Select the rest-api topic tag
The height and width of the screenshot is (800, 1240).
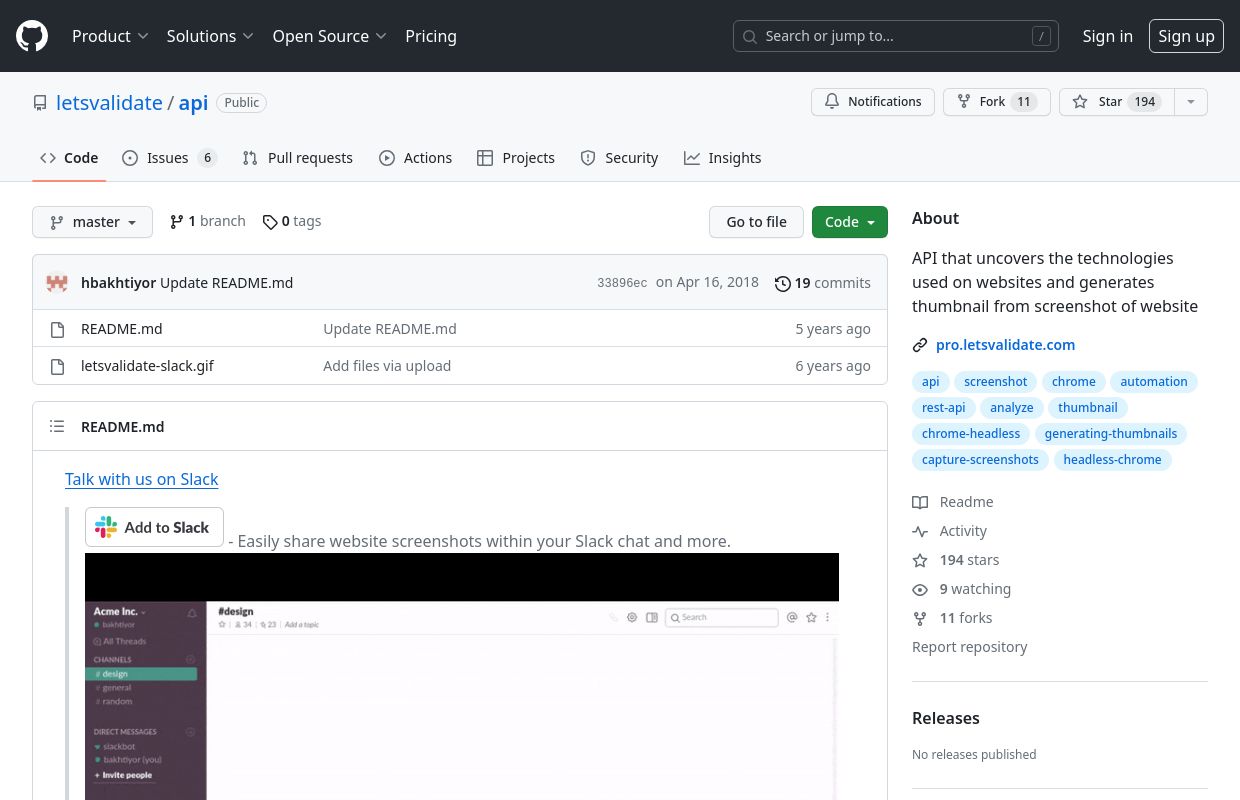[x=944, y=408]
